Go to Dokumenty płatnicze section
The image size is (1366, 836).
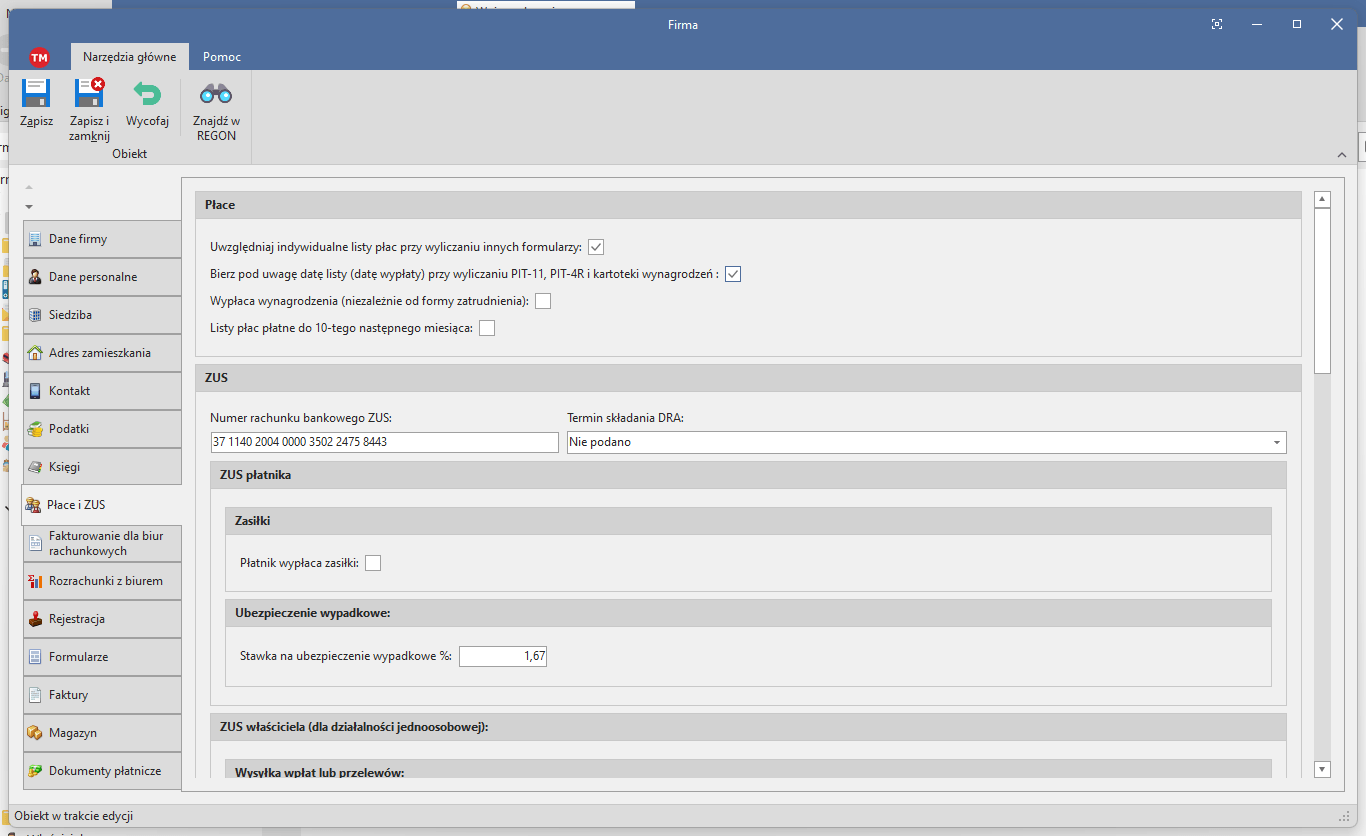pyautogui.click(x=102, y=771)
